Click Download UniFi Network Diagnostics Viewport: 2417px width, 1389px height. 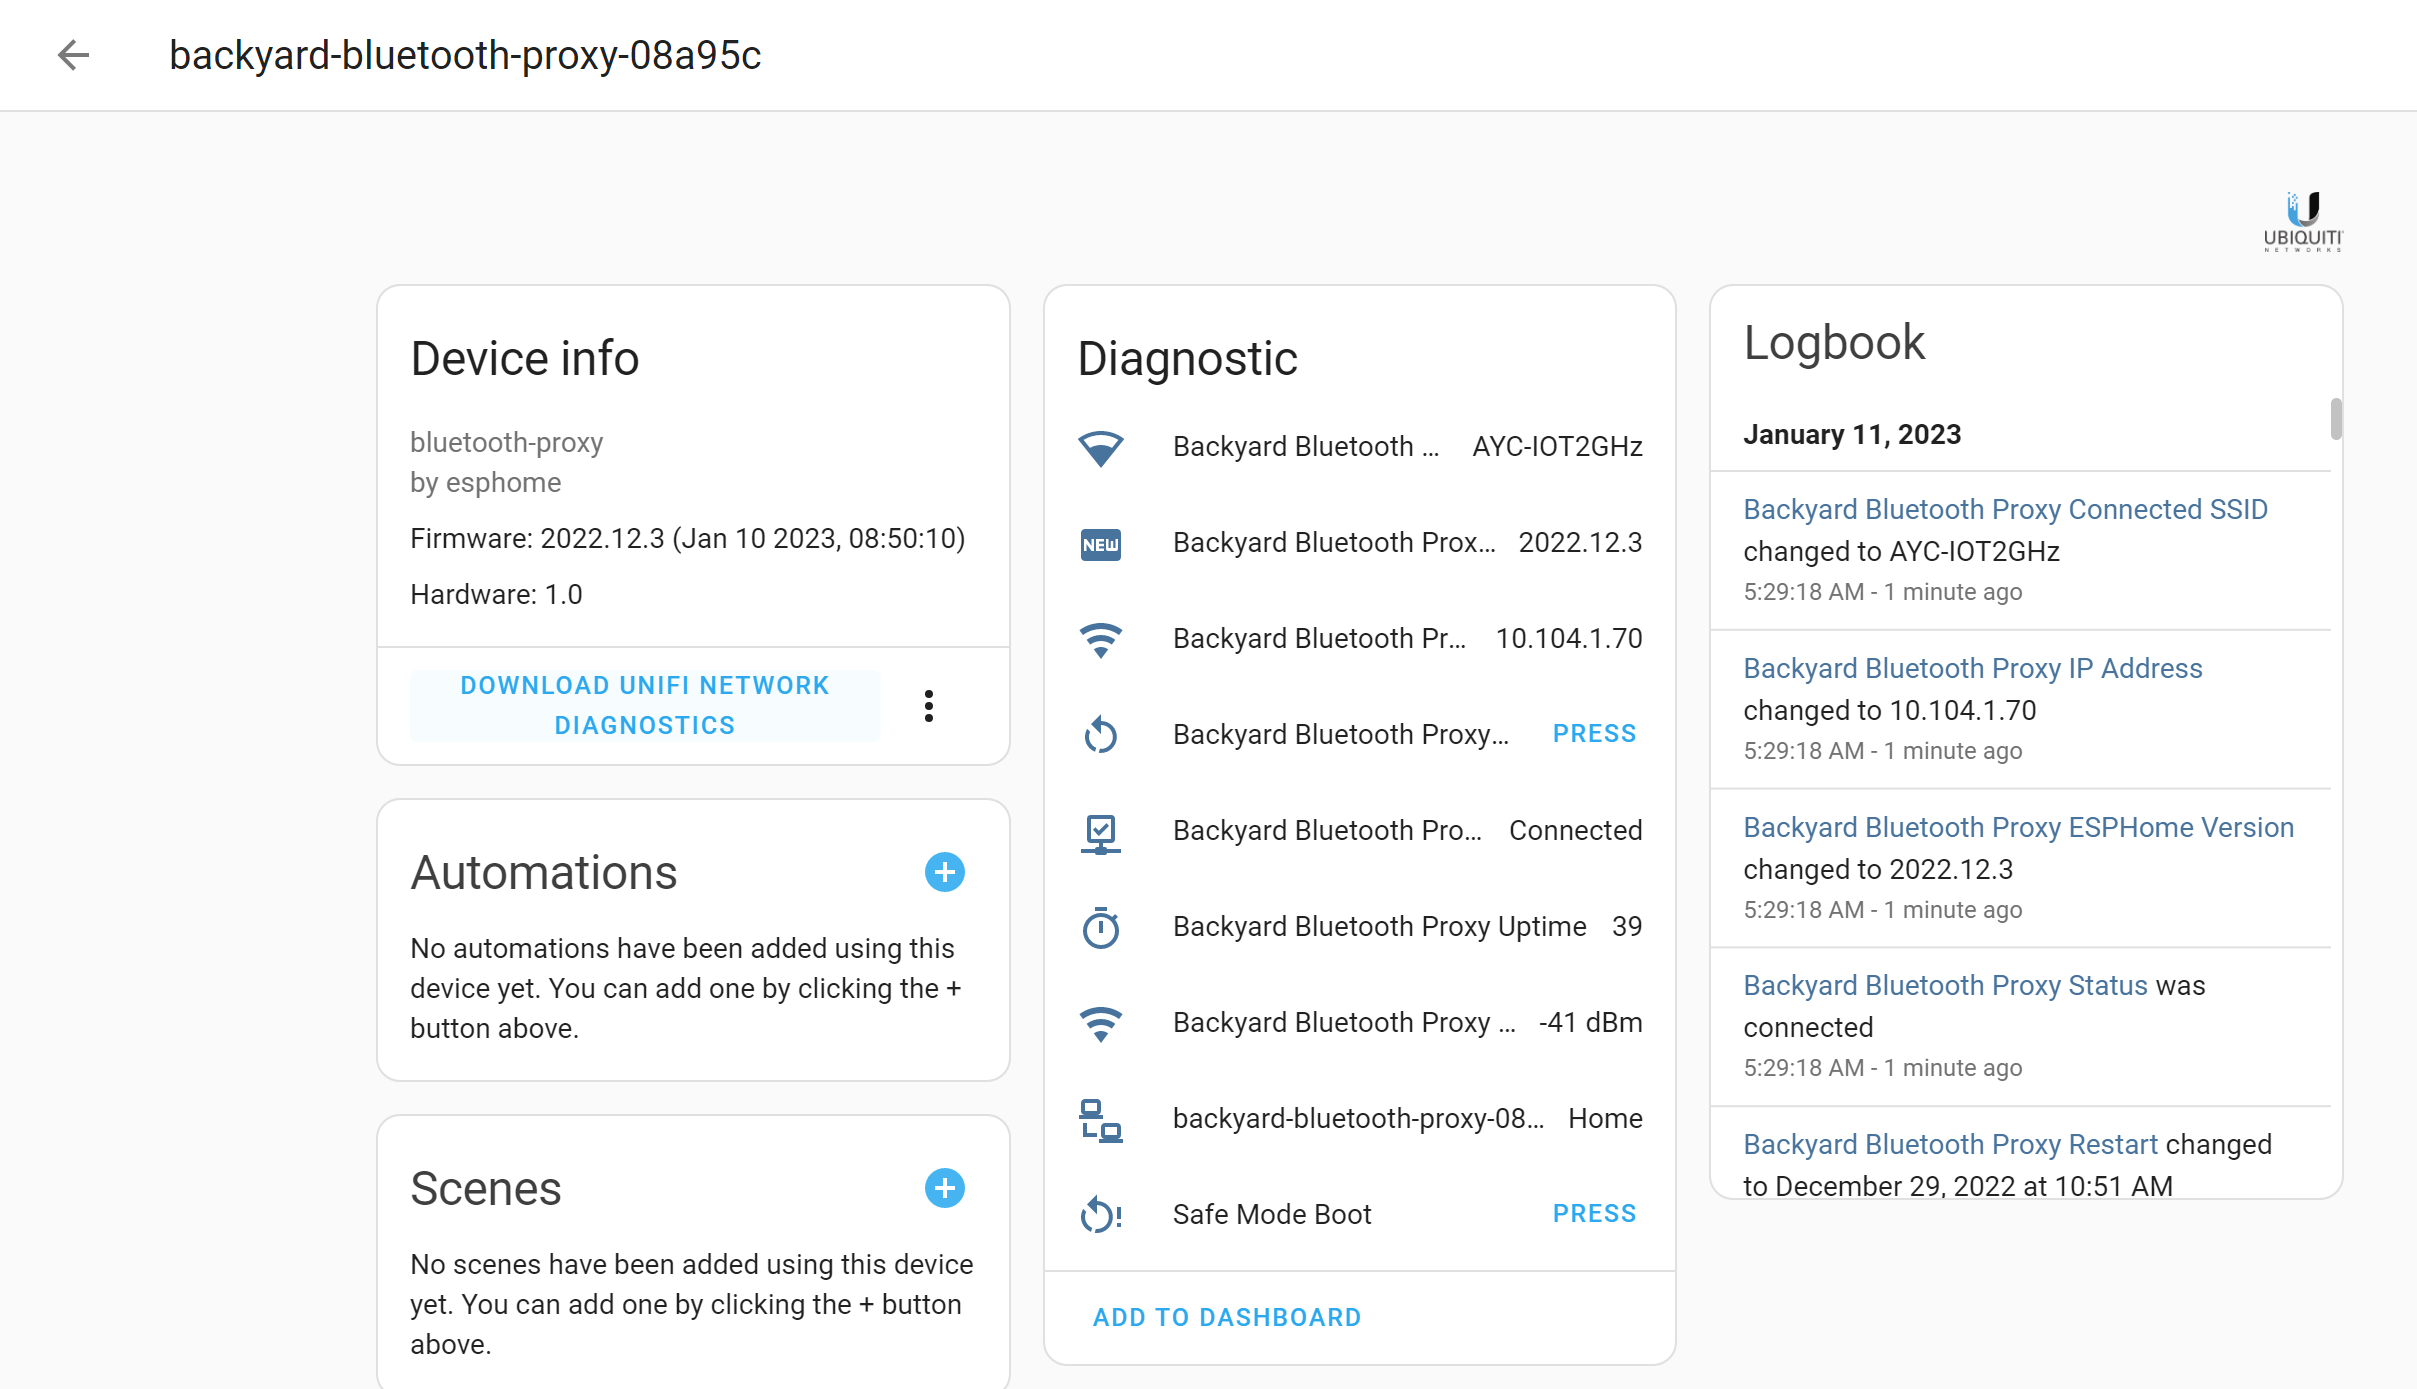(x=645, y=705)
